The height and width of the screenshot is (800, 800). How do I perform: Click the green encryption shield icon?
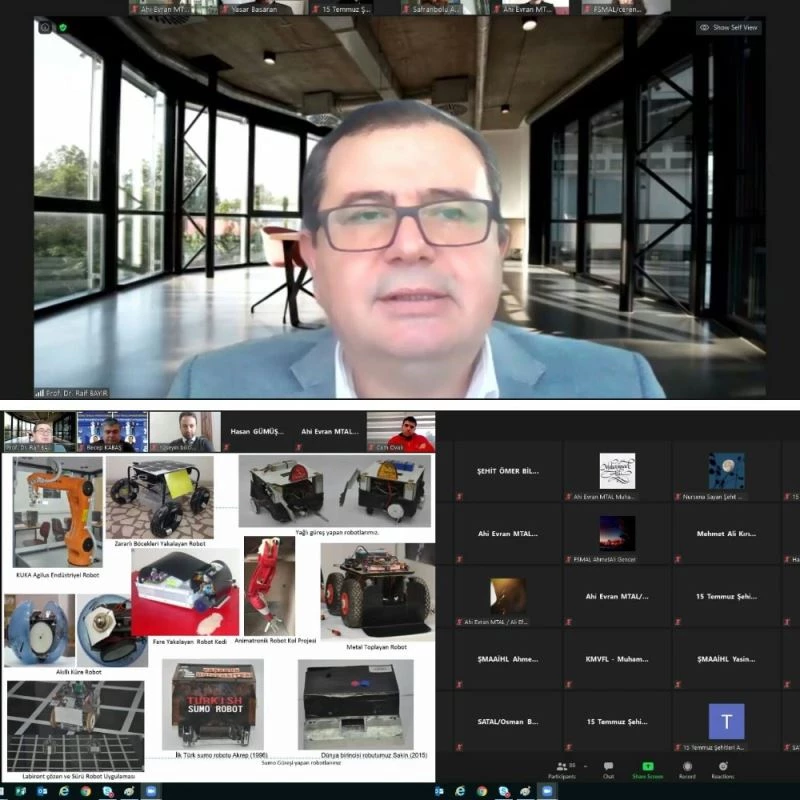pyautogui.click(x=62, y=27)
